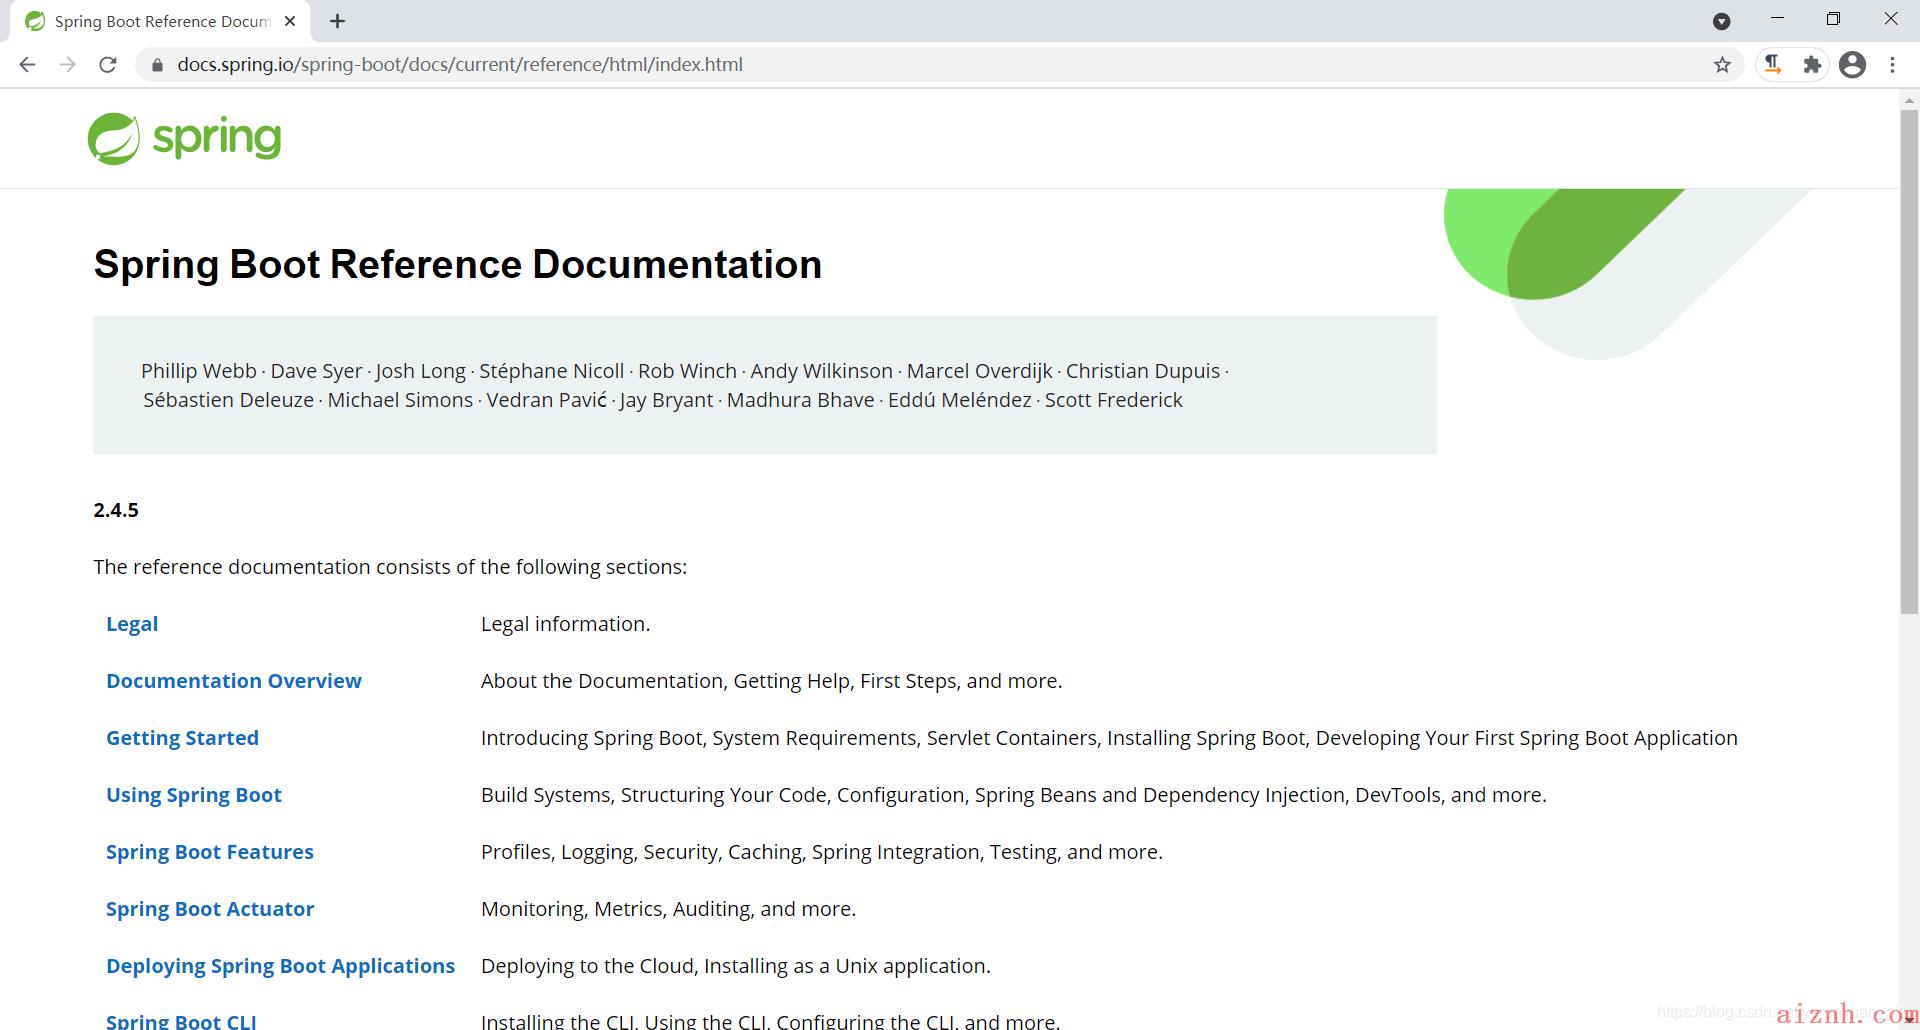Viewport: 1920px width, 1030px height.
Task: Click the Spring logo in the header
Action: point(184,138)
